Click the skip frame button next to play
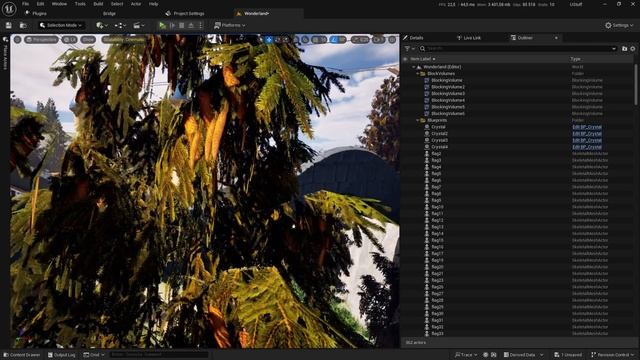The height and width of the screenshot is (360, 640). tap(172, 25)
